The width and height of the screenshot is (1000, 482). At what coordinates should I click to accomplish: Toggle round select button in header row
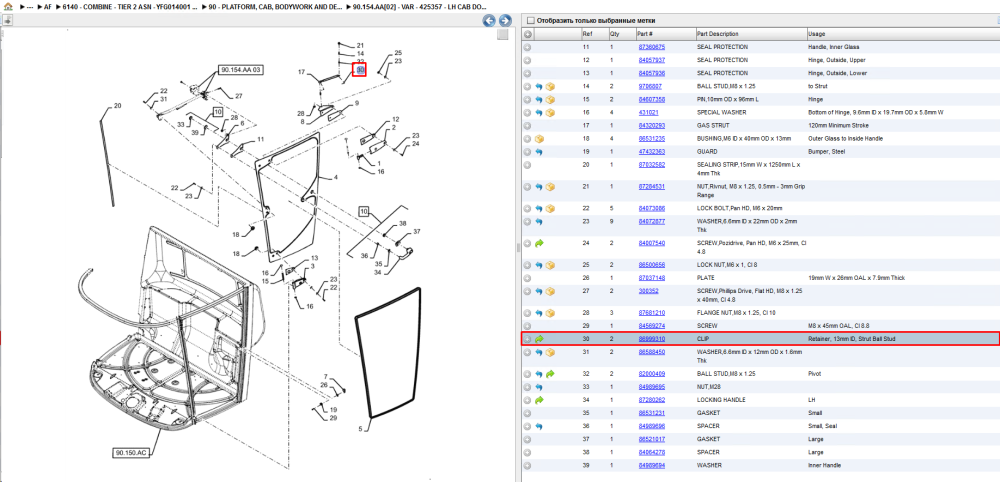pyautogui.click(x=528, y=34)
